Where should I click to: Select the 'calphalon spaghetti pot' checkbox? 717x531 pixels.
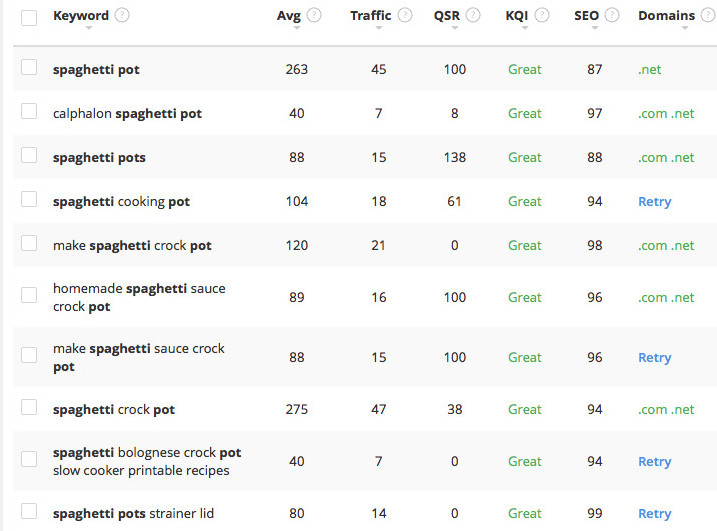point(29,111)
